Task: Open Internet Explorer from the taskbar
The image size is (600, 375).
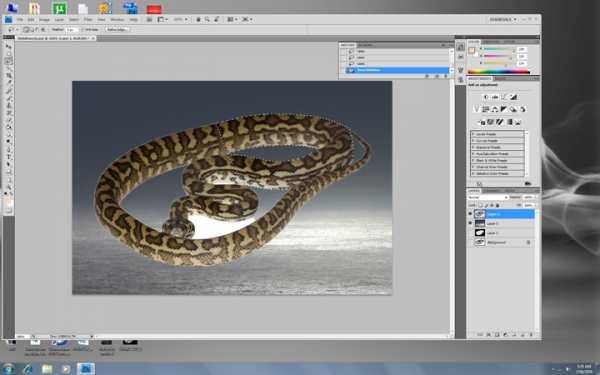Action: pyautogui.click(x=28, y=369)
